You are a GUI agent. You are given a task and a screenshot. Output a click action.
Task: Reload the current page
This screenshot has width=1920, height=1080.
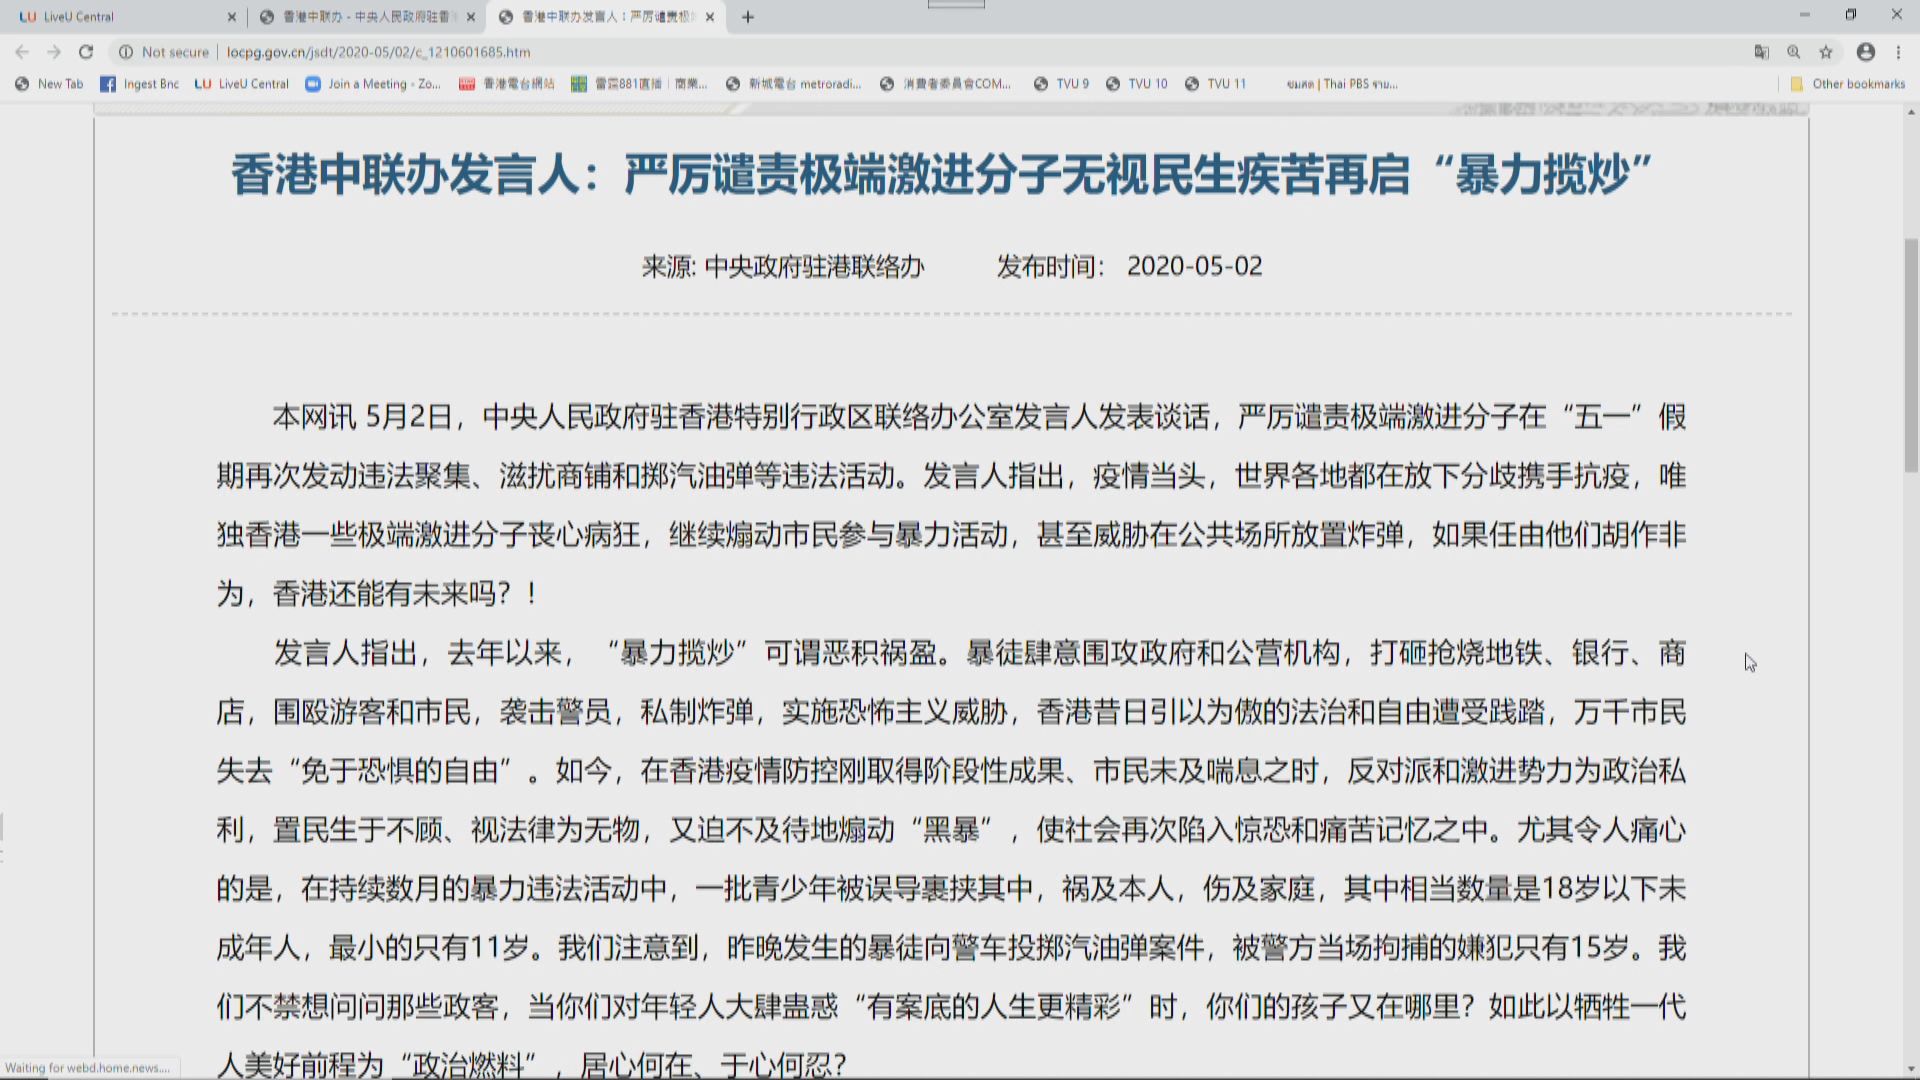85,52
